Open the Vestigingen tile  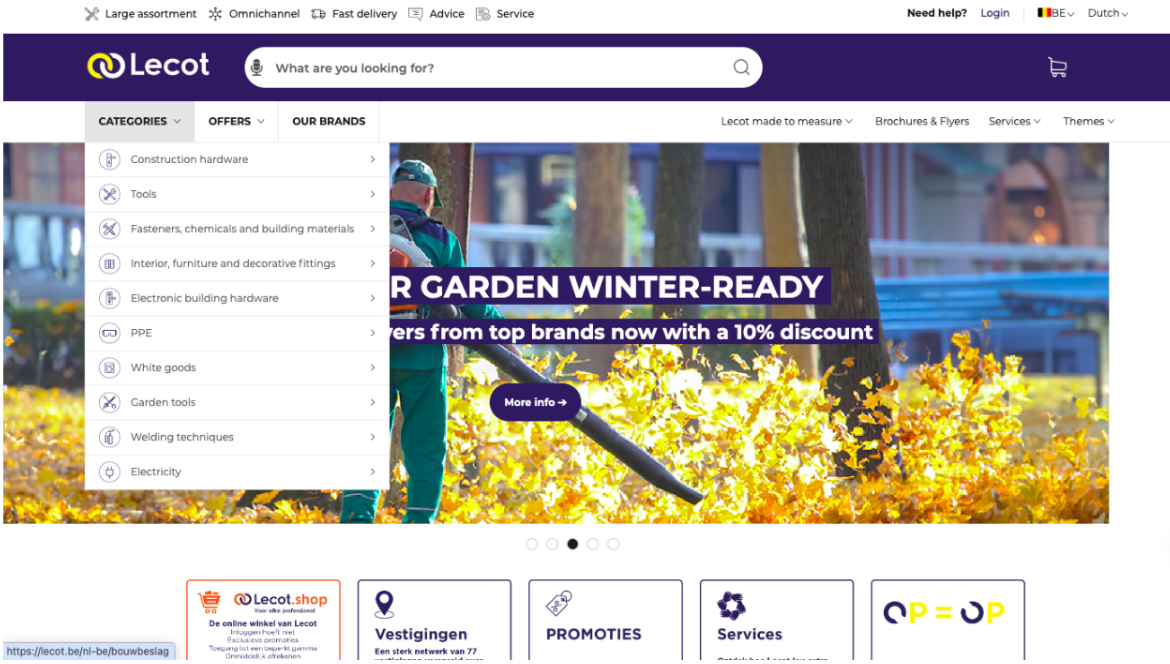[434, 620]
